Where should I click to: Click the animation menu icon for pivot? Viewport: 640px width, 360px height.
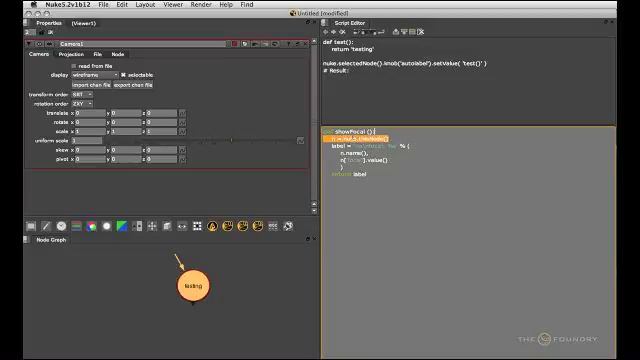click(182, 159)
